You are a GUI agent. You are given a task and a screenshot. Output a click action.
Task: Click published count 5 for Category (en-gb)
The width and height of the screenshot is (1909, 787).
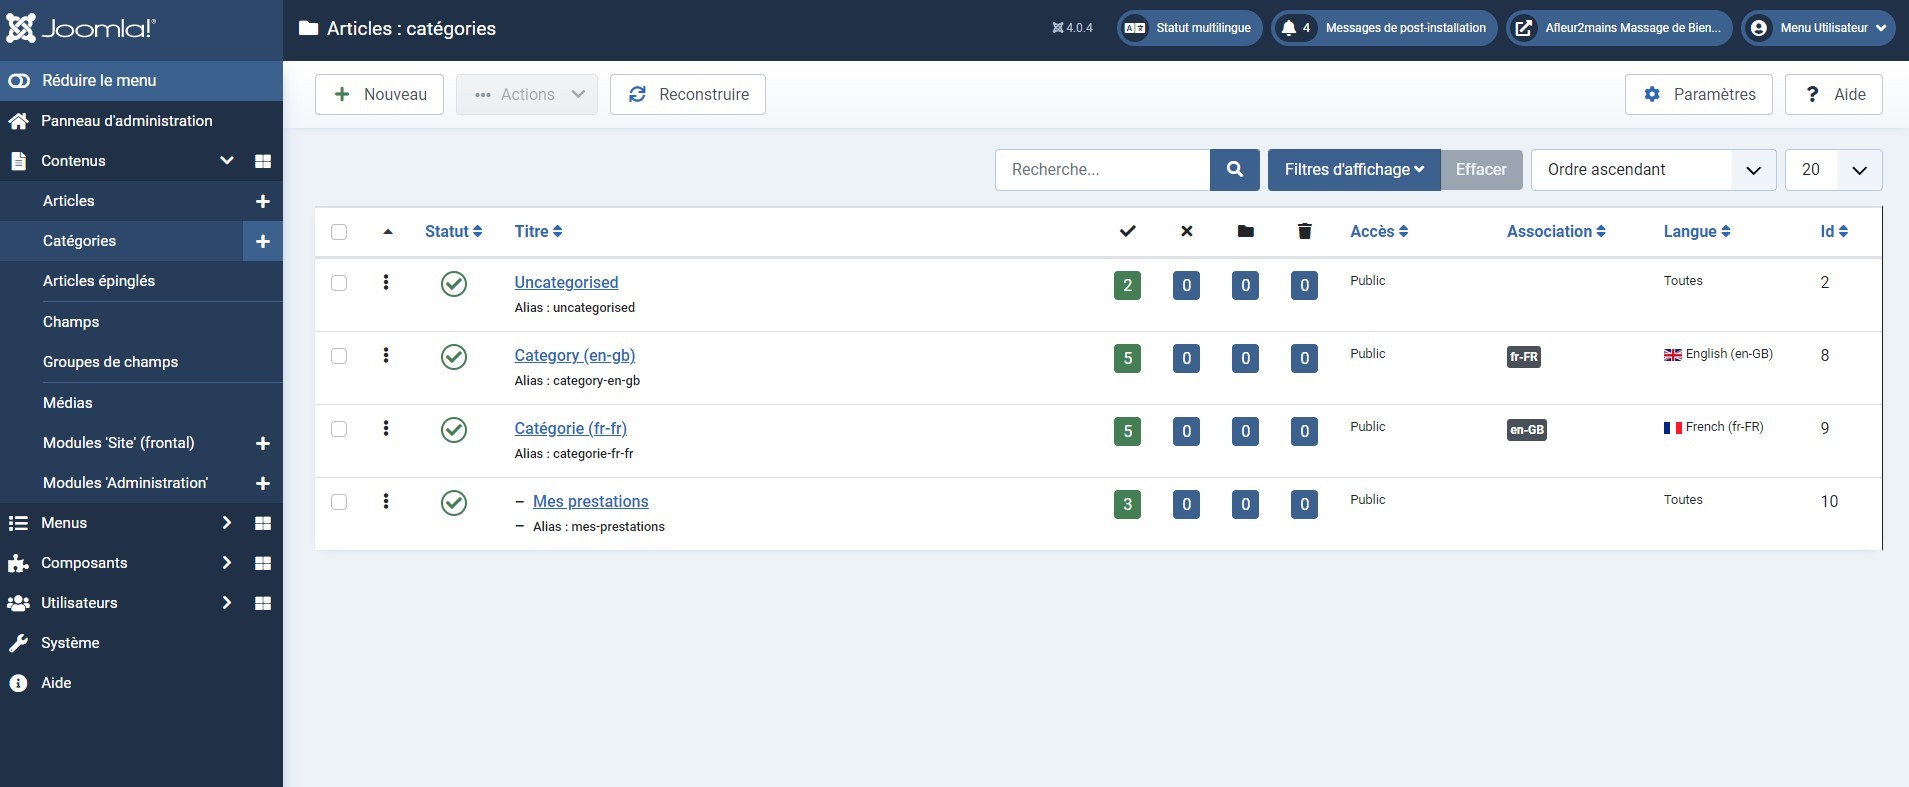tap(1128, 359)
